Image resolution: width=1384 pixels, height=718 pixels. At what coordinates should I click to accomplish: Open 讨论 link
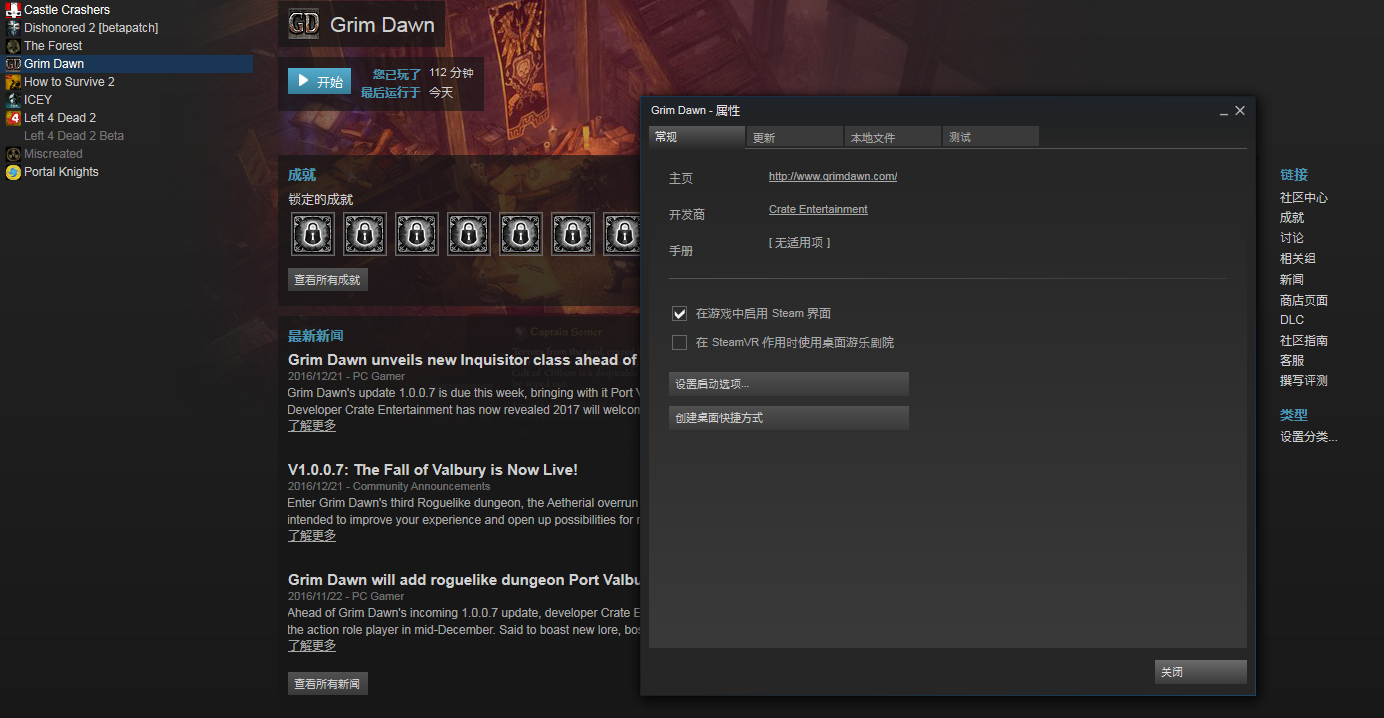click(x=1292, y=238)
